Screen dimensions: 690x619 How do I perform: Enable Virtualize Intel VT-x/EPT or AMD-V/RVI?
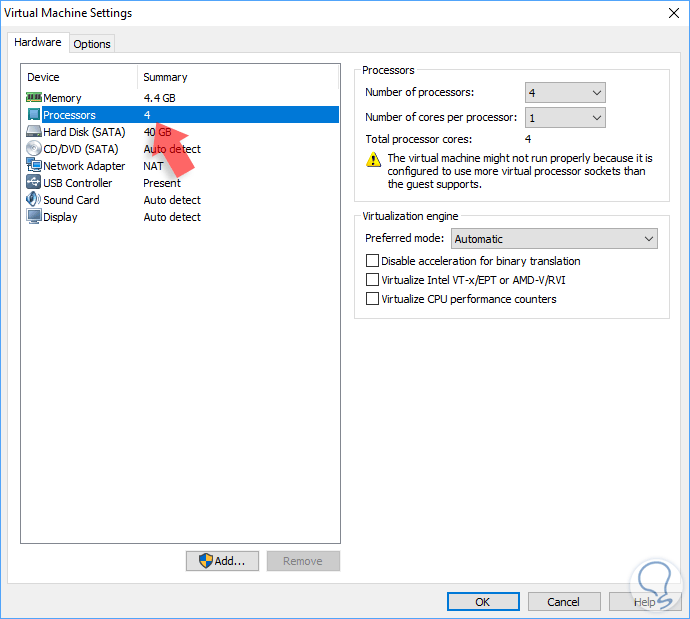point(372,279)
